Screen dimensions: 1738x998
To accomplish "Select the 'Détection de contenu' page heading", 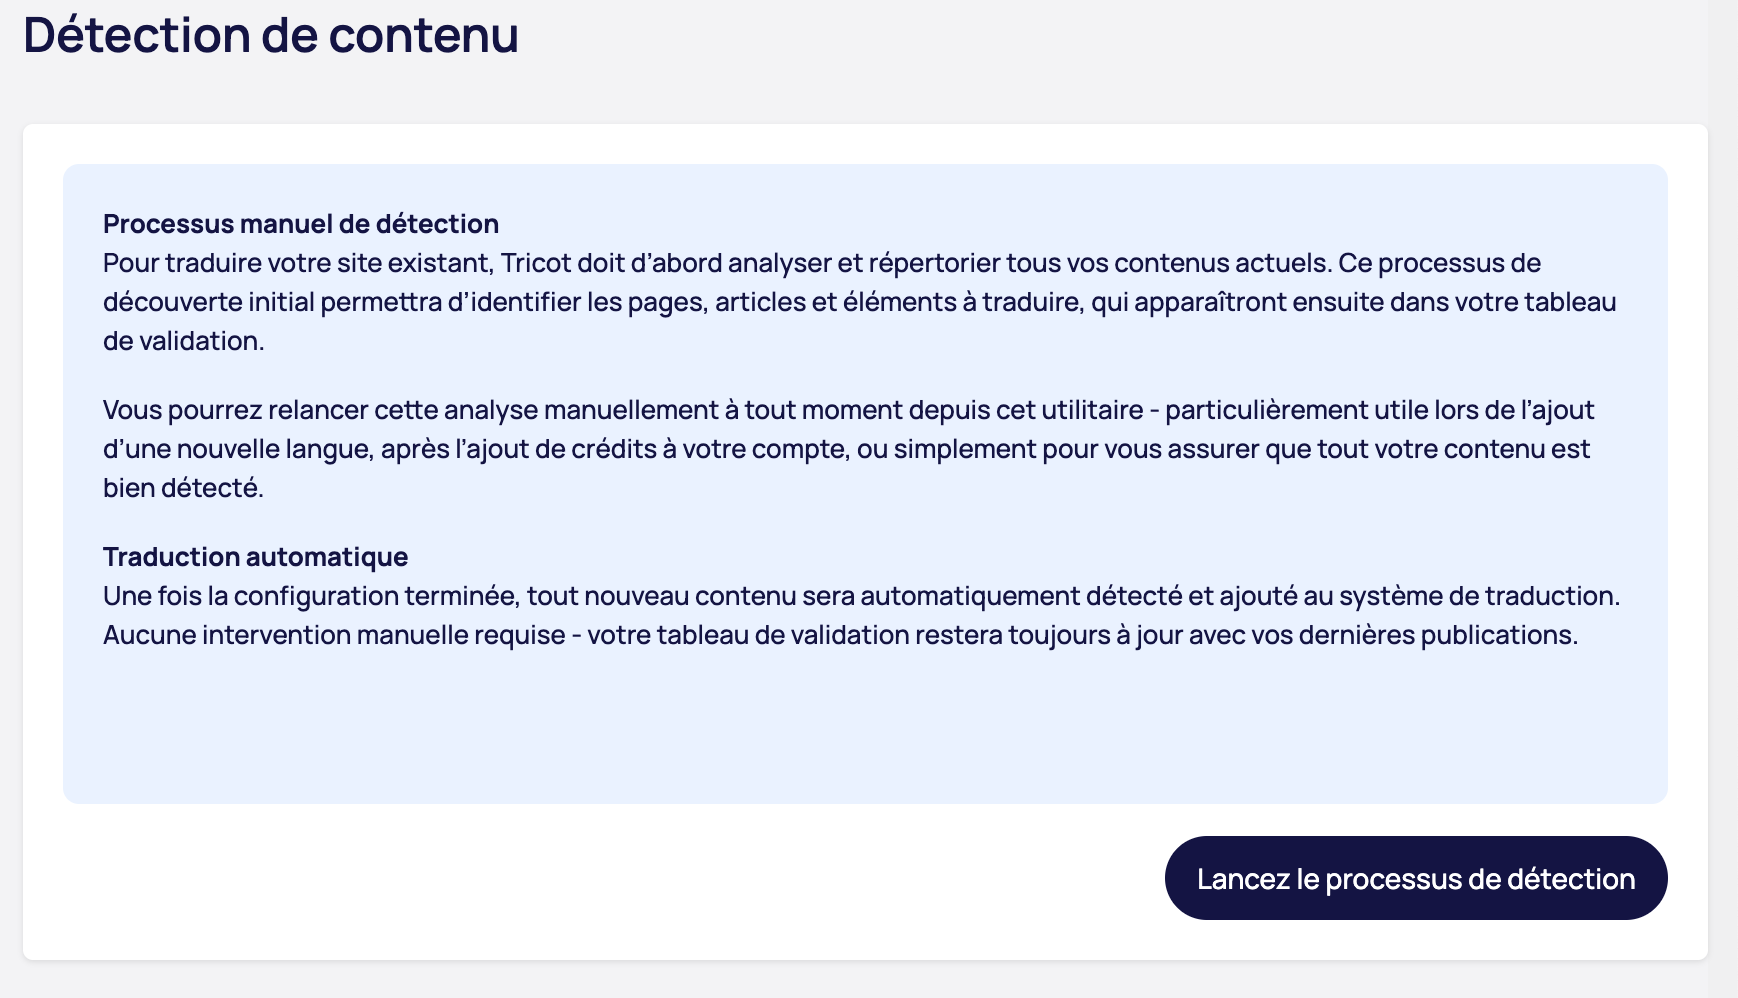I will pyautogui.click(x=270, y=36).
